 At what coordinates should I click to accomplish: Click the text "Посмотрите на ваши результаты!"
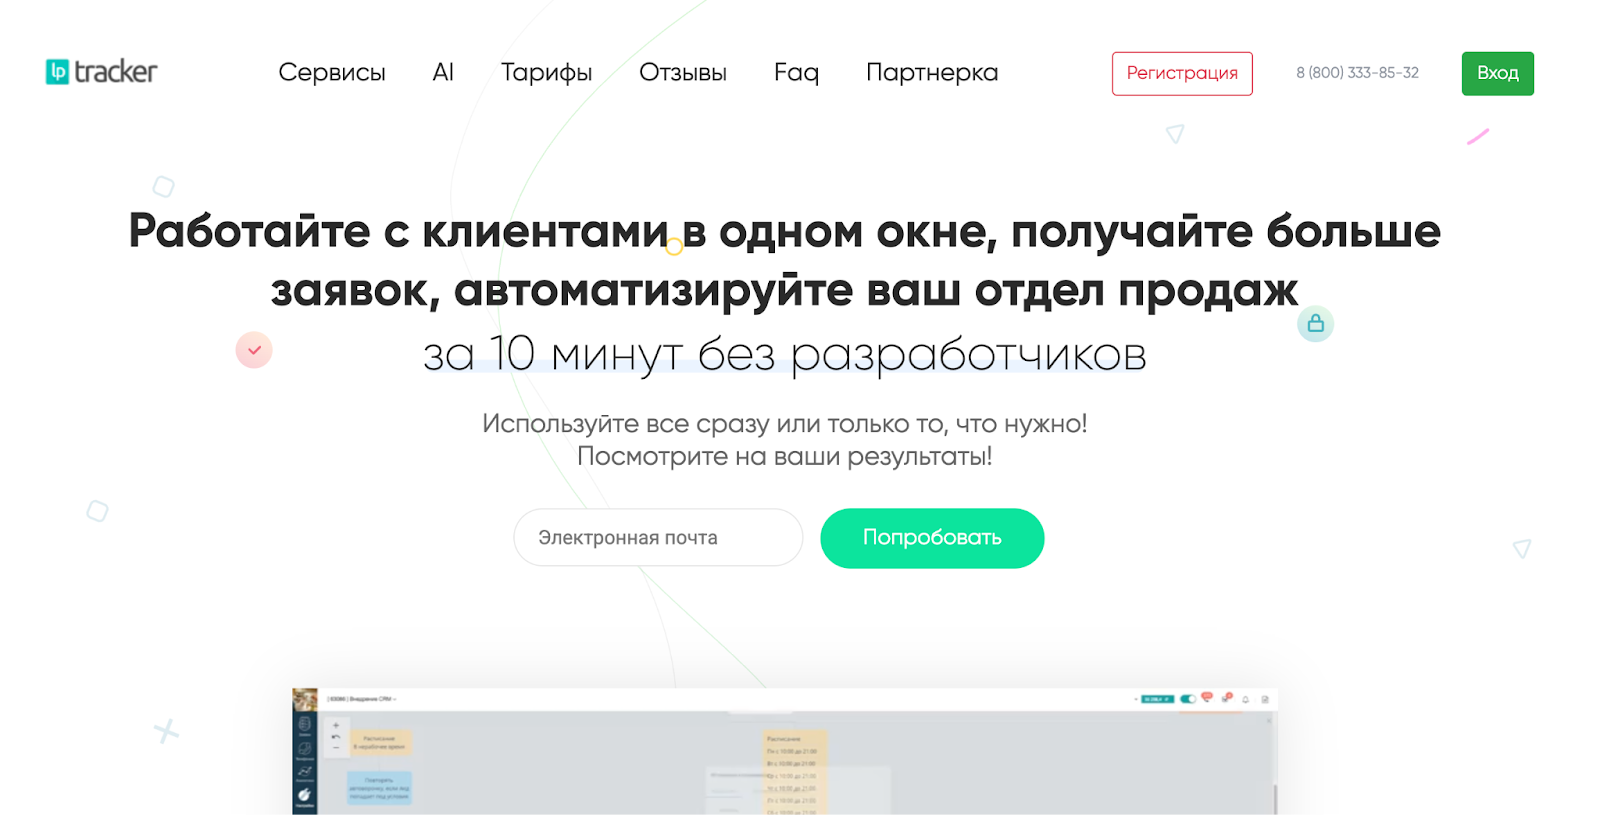[x=785, y=457]
